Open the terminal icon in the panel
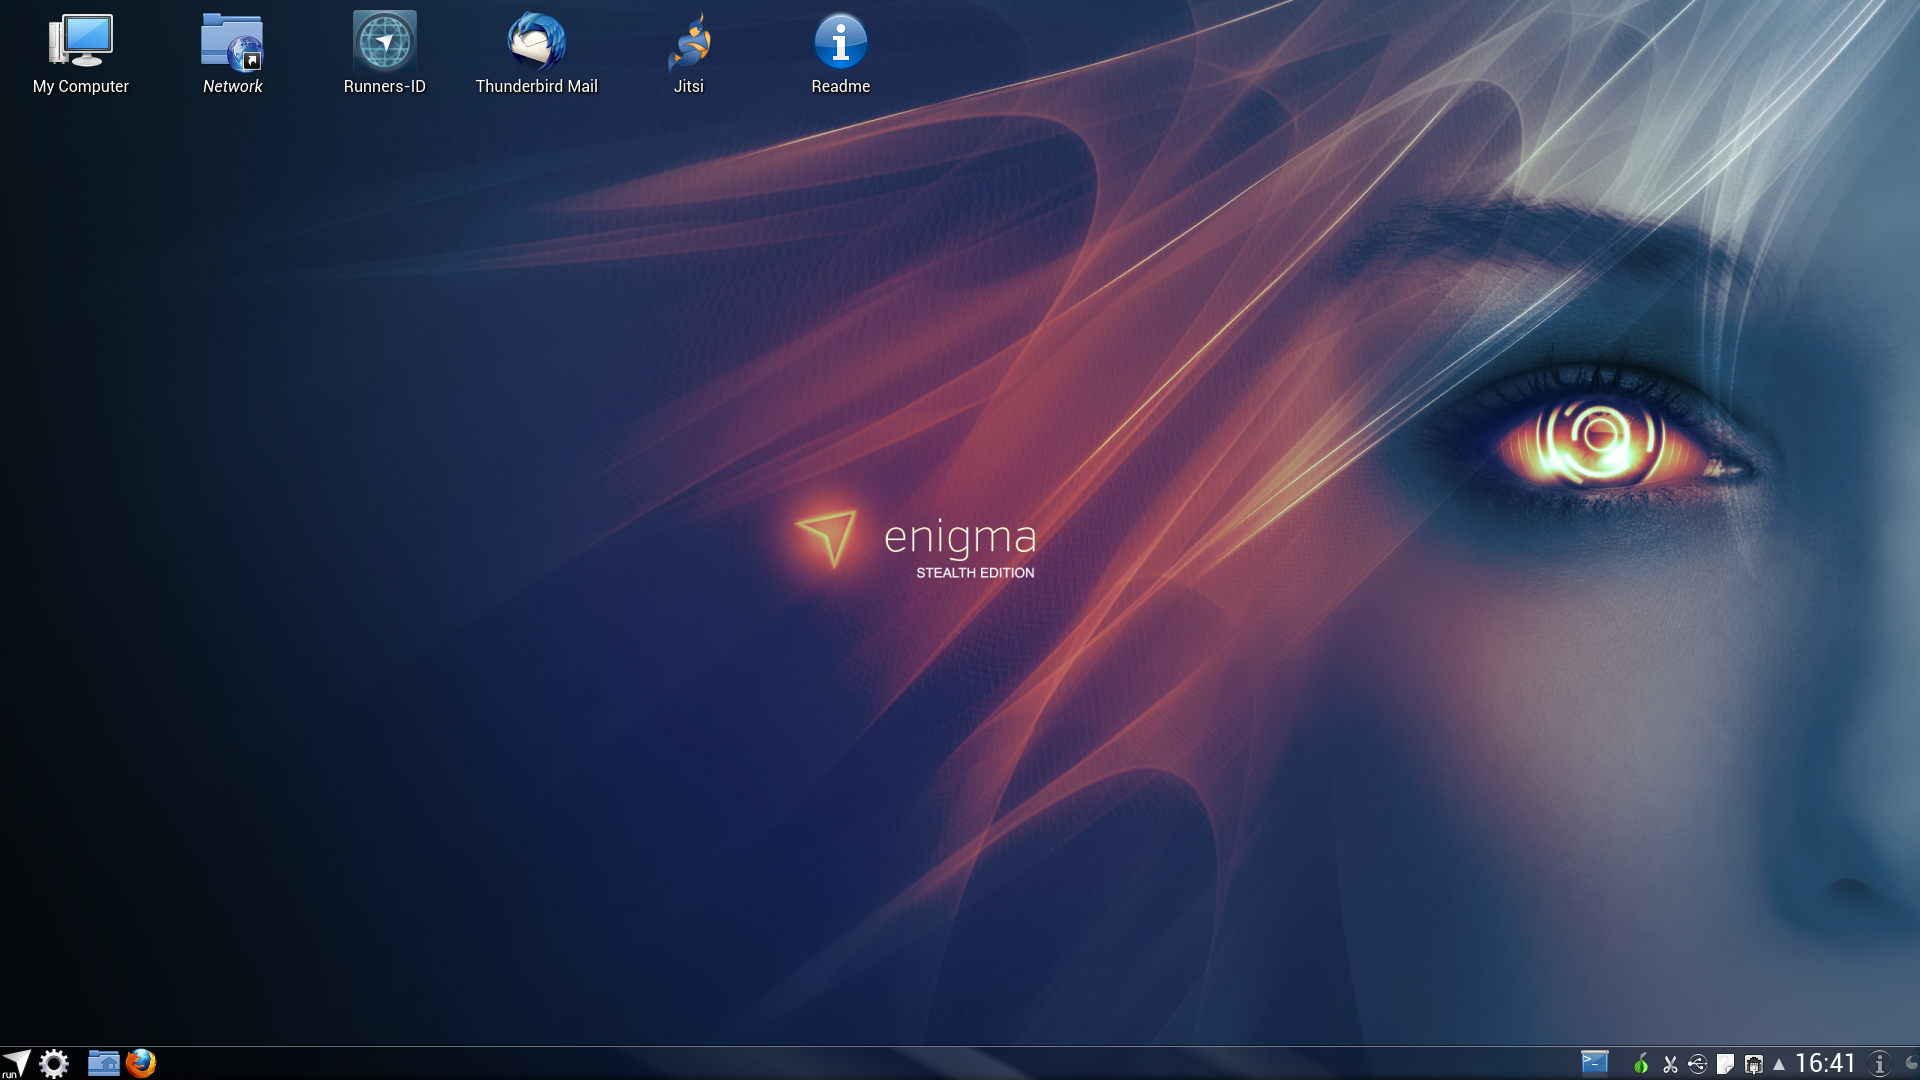Screen dimensions: 1920x1080 [x=1595, y=1062]
